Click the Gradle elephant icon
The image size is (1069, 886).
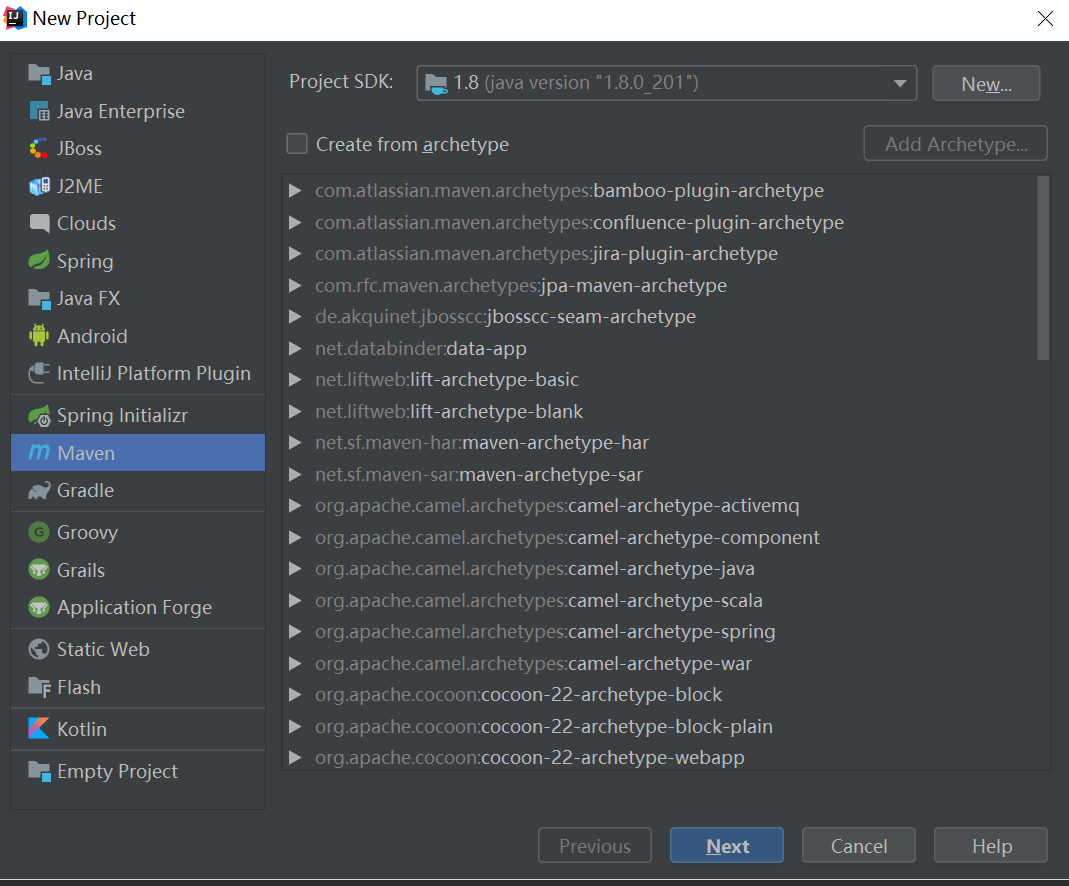coord(39,490)
